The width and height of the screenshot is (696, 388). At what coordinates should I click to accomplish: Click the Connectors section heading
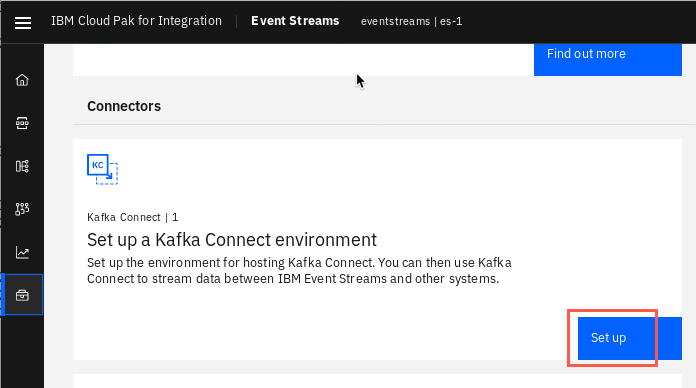pos(124,106)
